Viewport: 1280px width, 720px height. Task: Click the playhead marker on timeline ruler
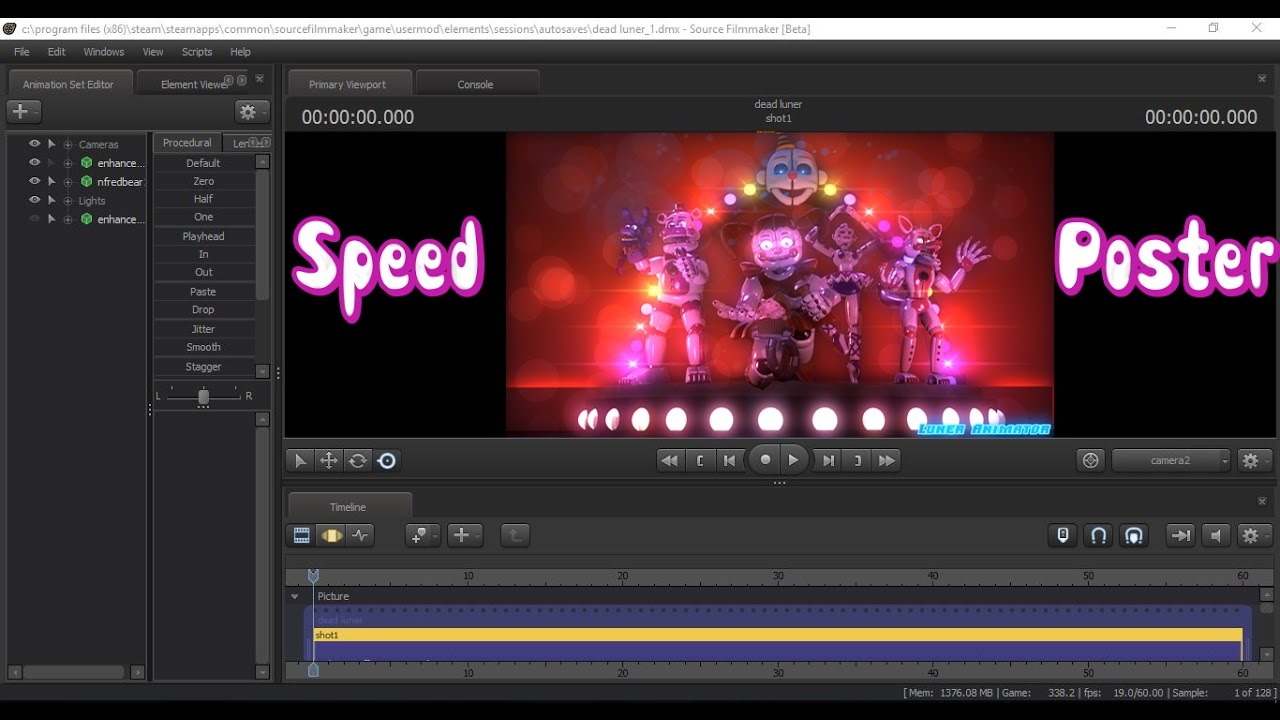click(313, 576)
